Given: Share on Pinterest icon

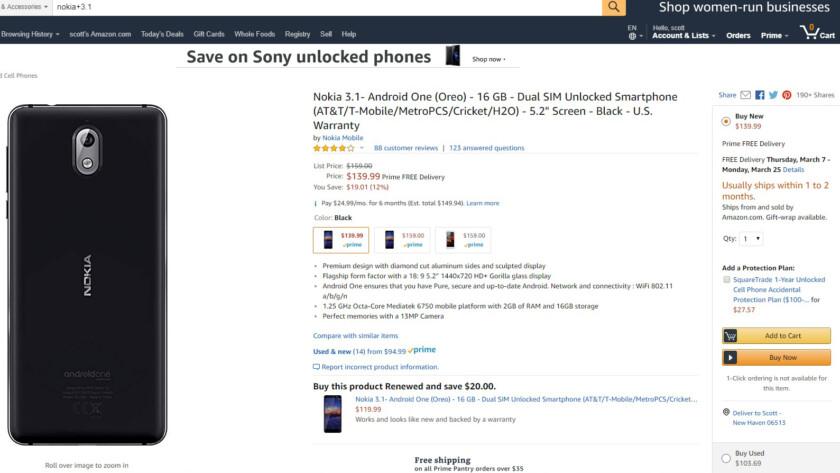Looking at the screenshot, I should pyautogui.click(x=787, y=95).
